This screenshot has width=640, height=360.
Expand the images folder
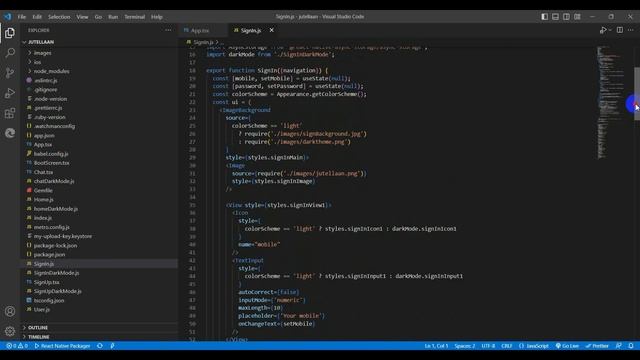click(42, 53)
